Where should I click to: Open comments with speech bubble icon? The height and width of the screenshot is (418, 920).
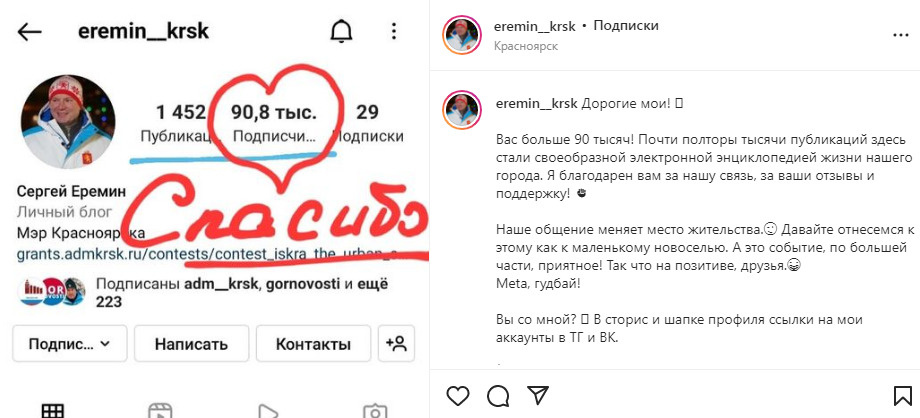click(x=498, y=396)
